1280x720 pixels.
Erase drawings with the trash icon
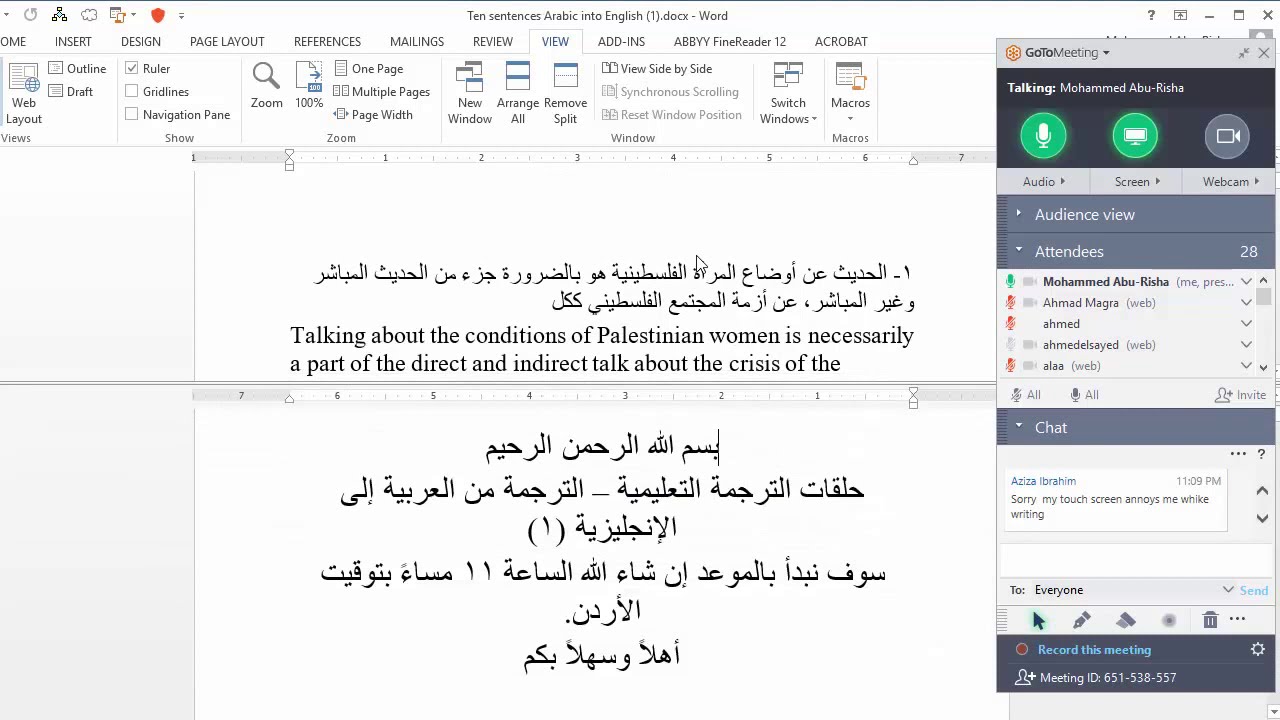(x=1210, y=621)
